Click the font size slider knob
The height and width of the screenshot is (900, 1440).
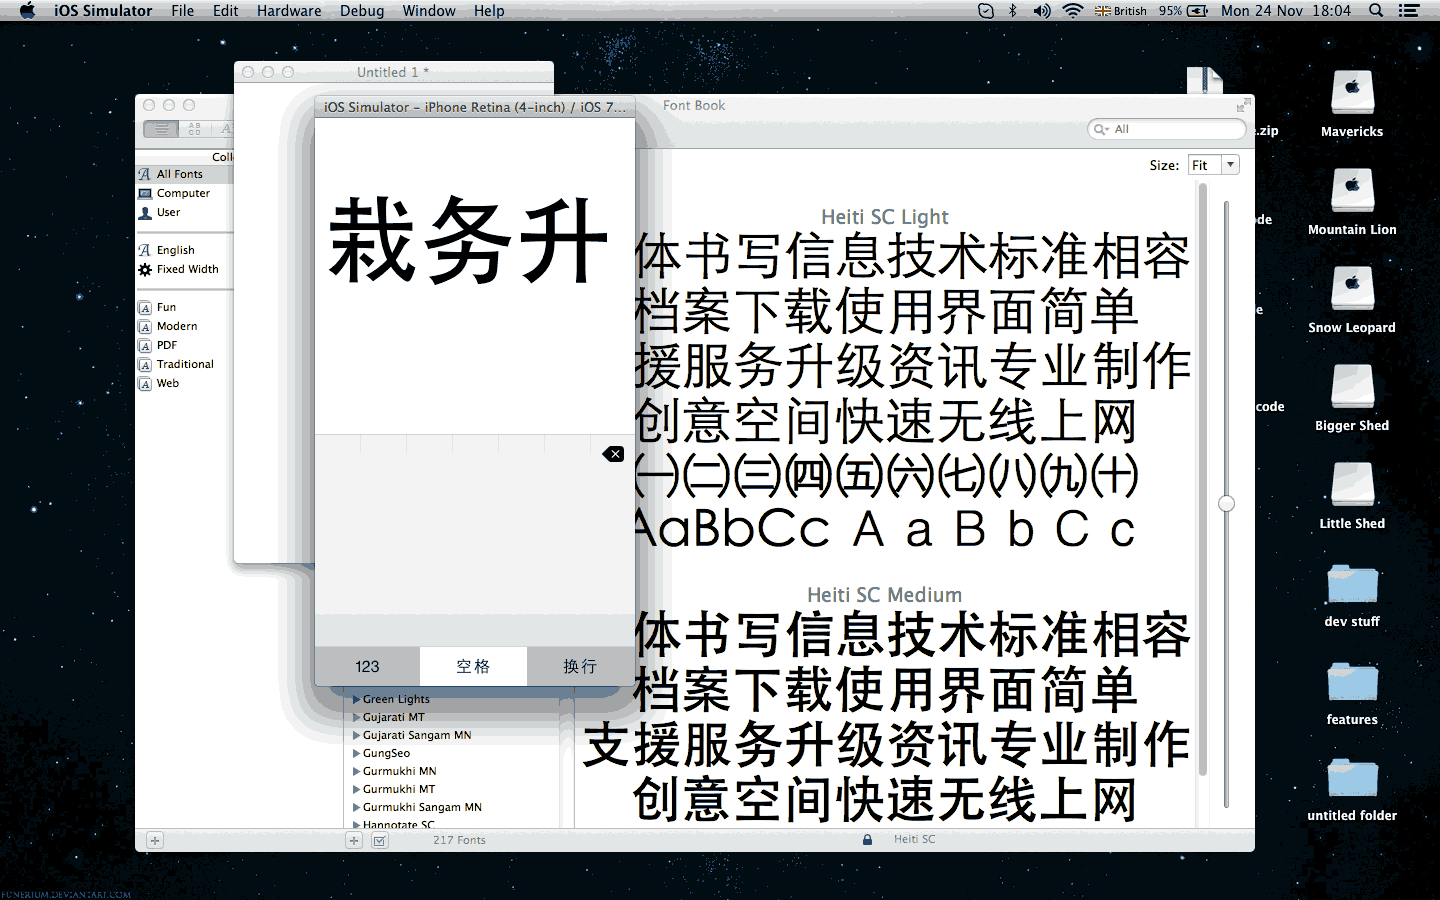1226,504
